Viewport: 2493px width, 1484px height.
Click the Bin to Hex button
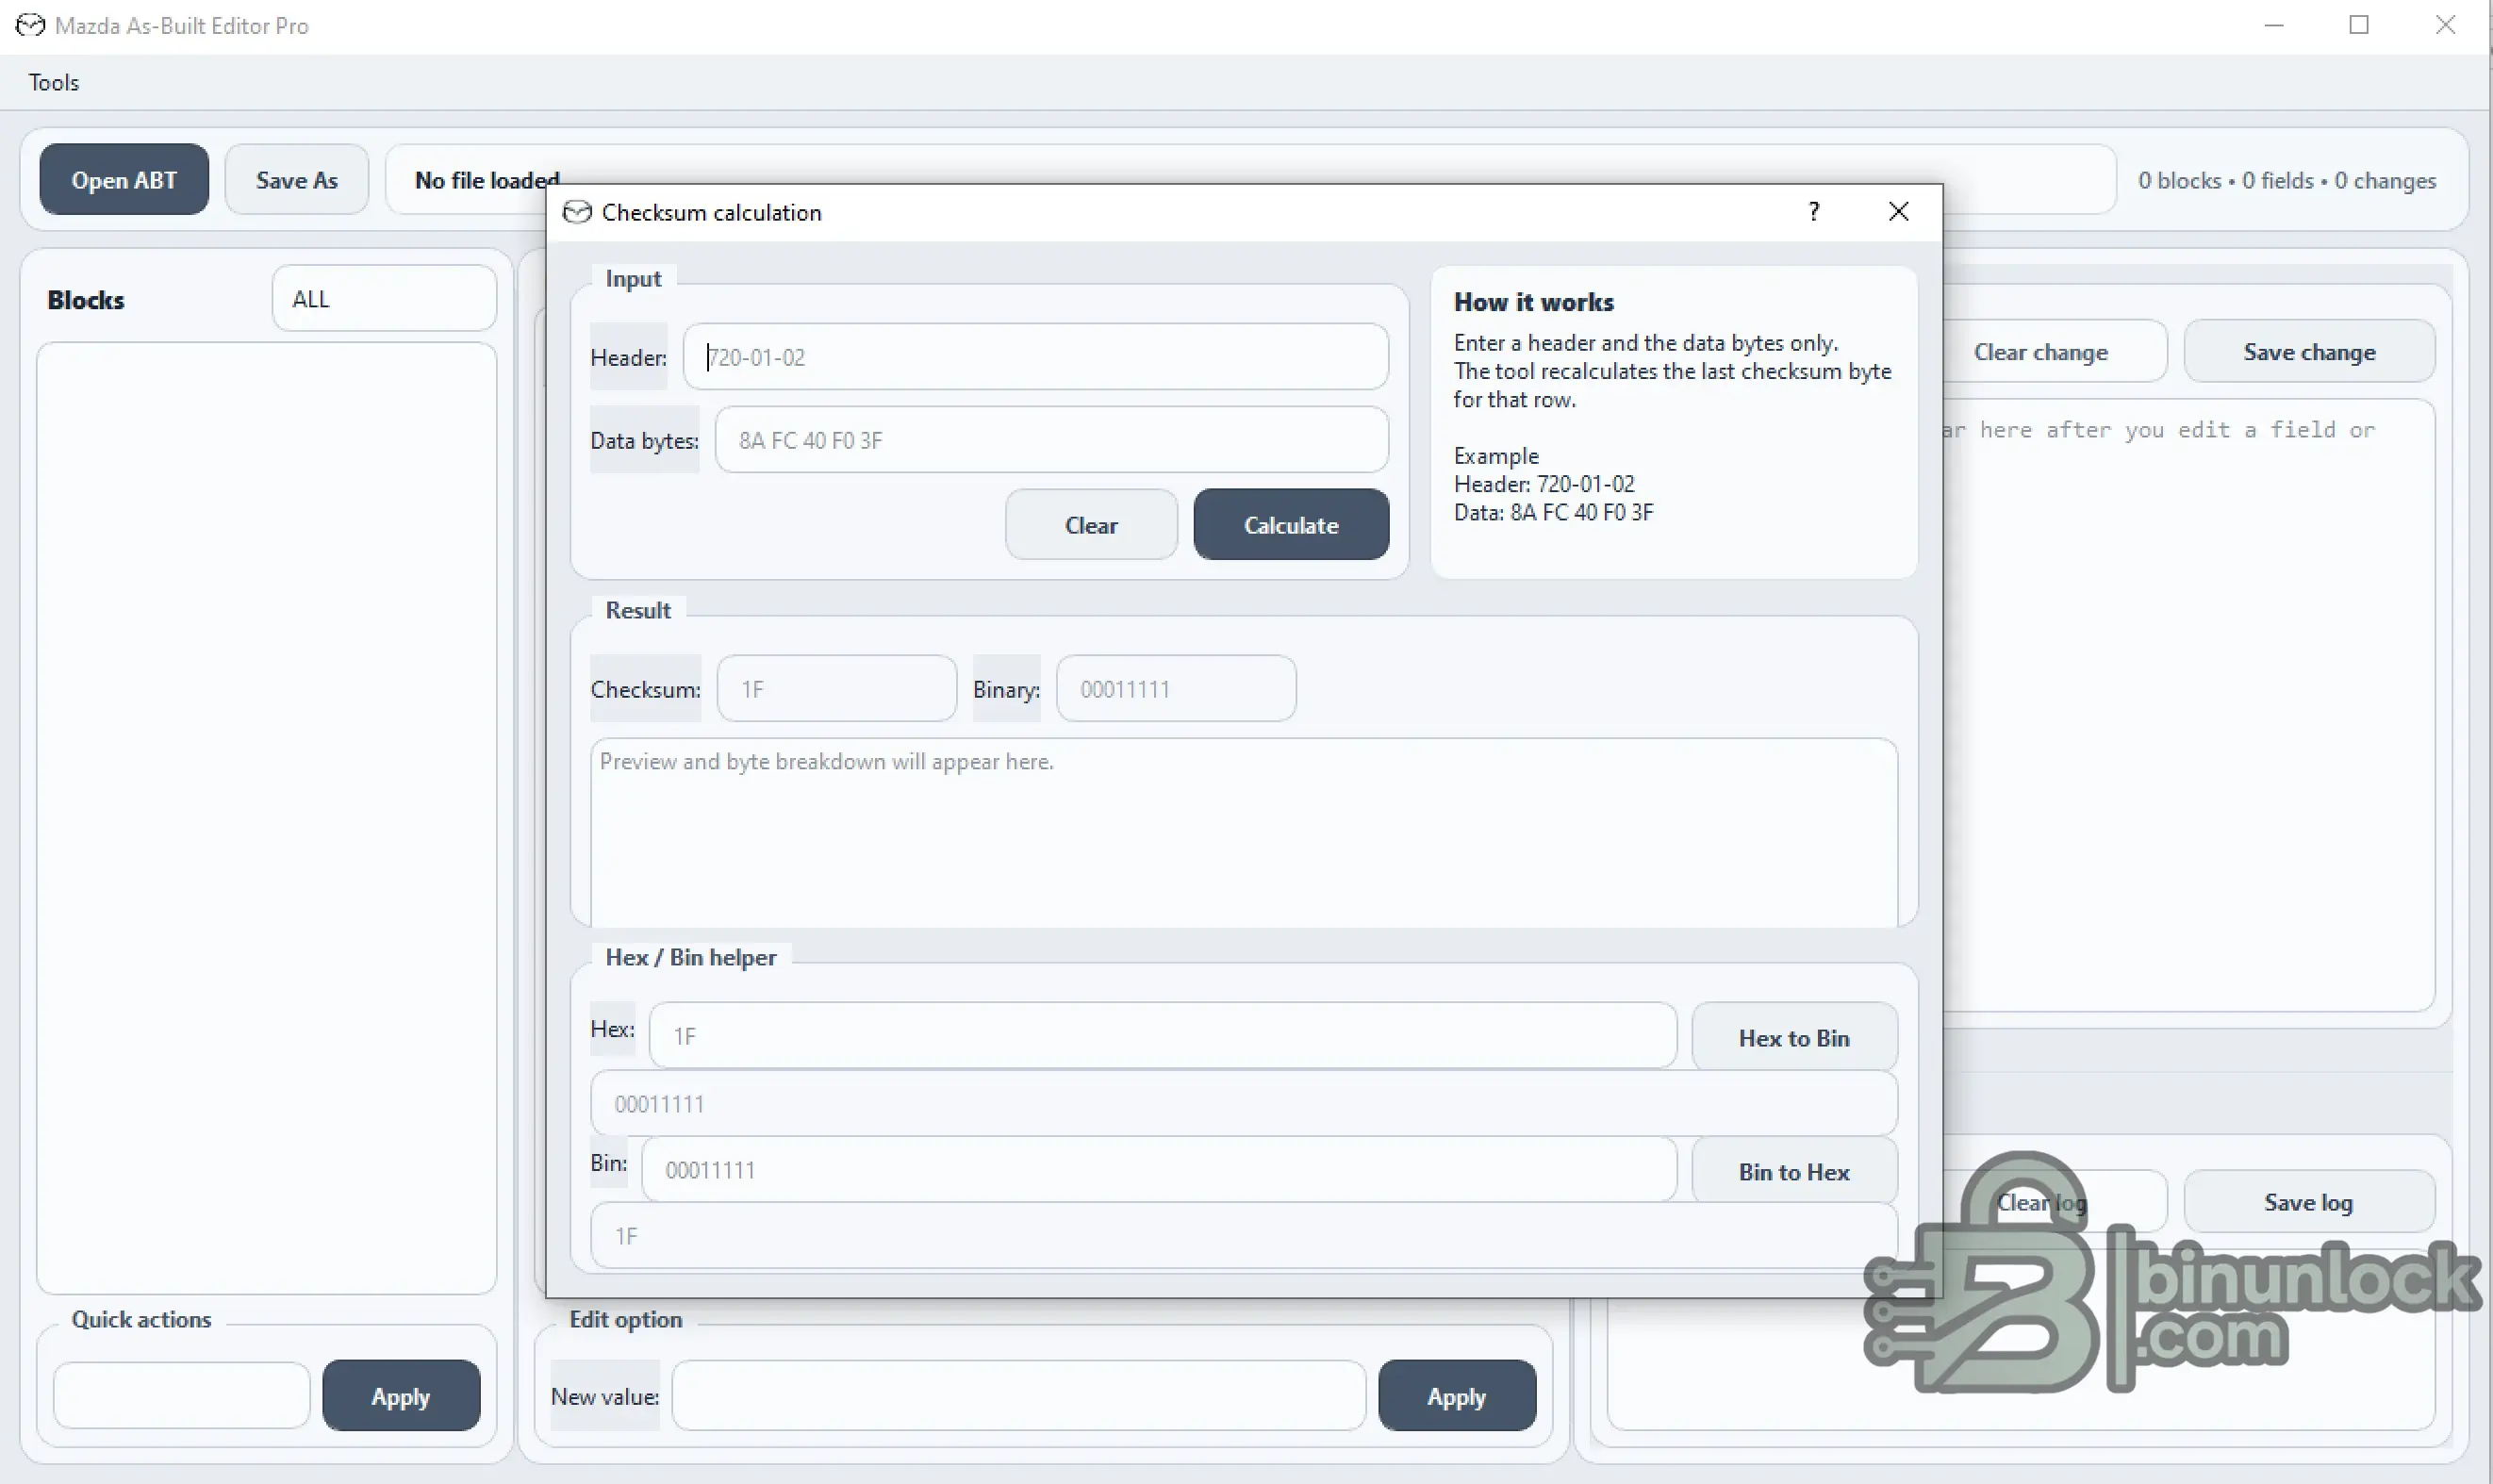click(1794, 1172)
